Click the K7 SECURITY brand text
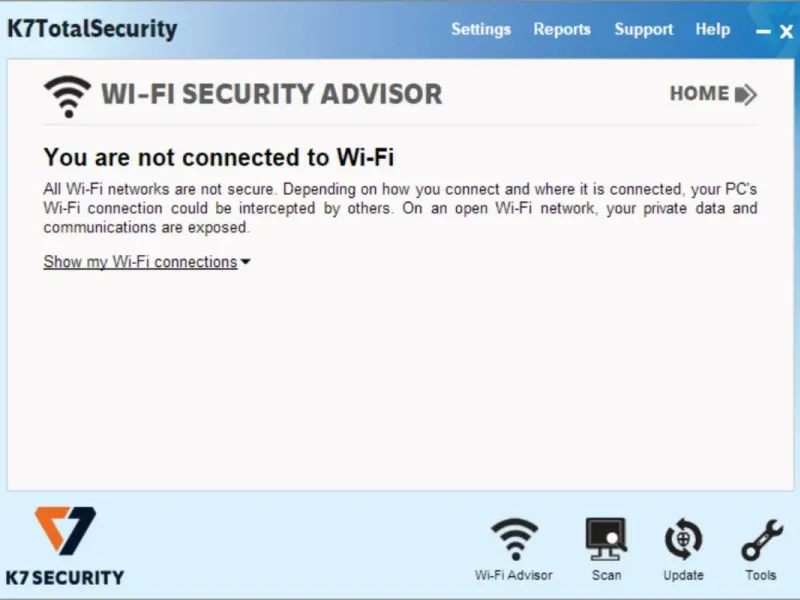The height and width of the screenshot is (600, 800). click(x=65, y=578)
